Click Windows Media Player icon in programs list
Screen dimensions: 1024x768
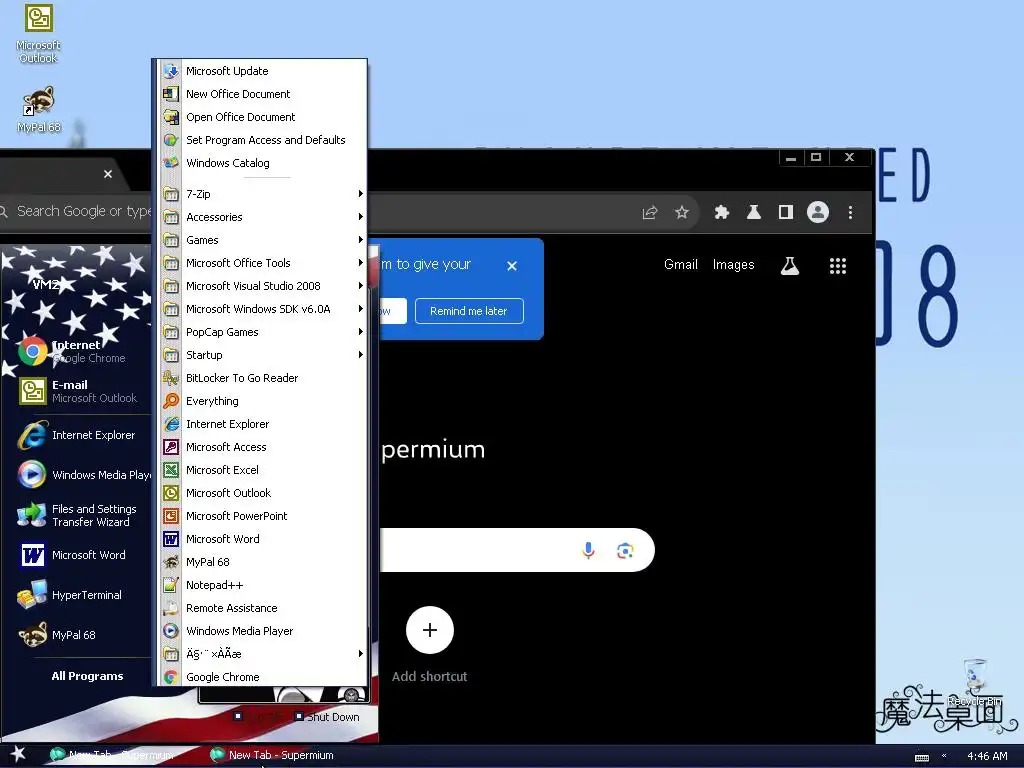coord(171,631)
